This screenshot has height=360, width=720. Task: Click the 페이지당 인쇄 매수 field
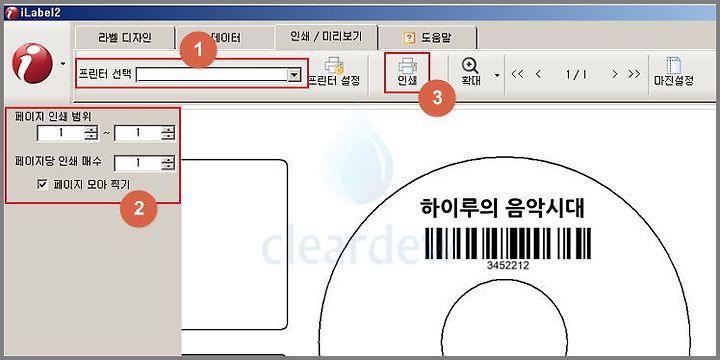[137, 163]
